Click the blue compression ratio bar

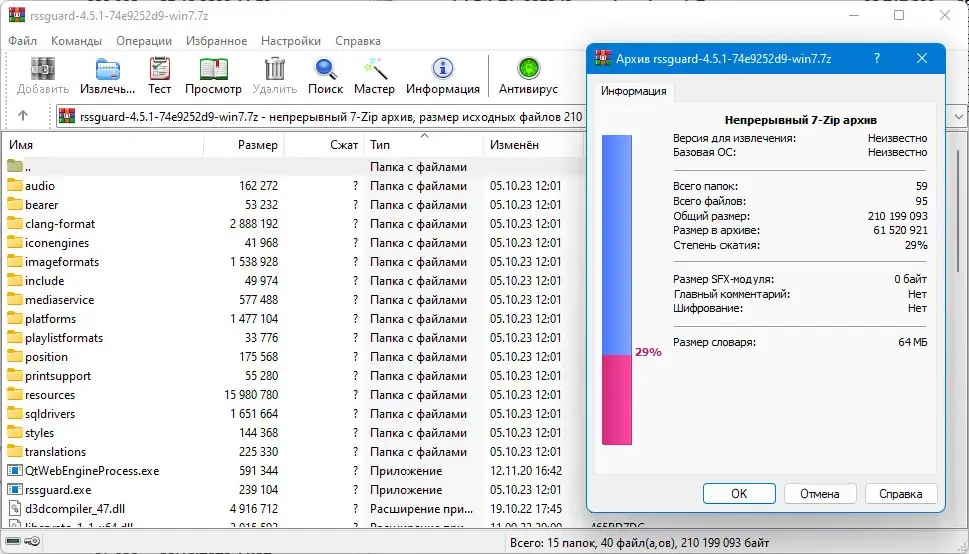click(617, 245)
